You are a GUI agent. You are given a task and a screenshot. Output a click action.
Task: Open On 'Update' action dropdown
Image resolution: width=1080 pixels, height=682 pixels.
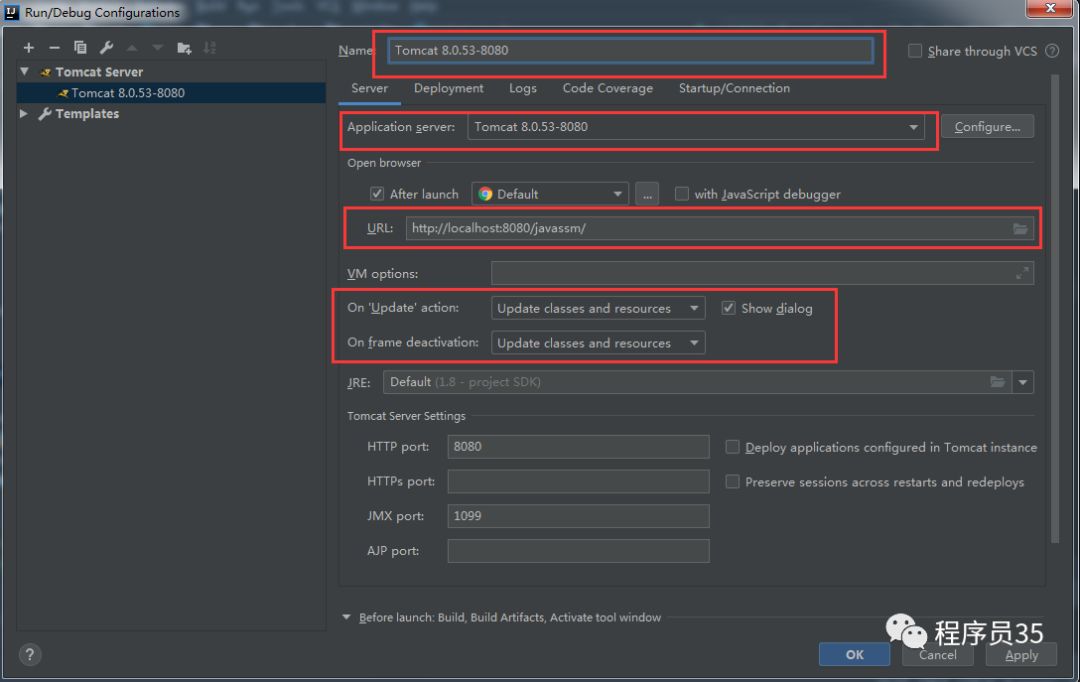click(x=598, y=308)
